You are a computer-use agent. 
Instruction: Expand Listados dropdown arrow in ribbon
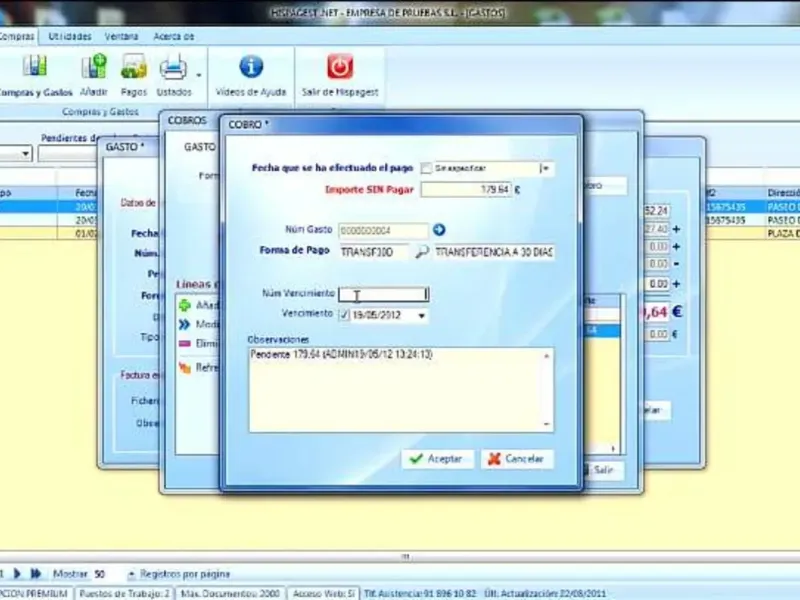[x=198, y=76]
